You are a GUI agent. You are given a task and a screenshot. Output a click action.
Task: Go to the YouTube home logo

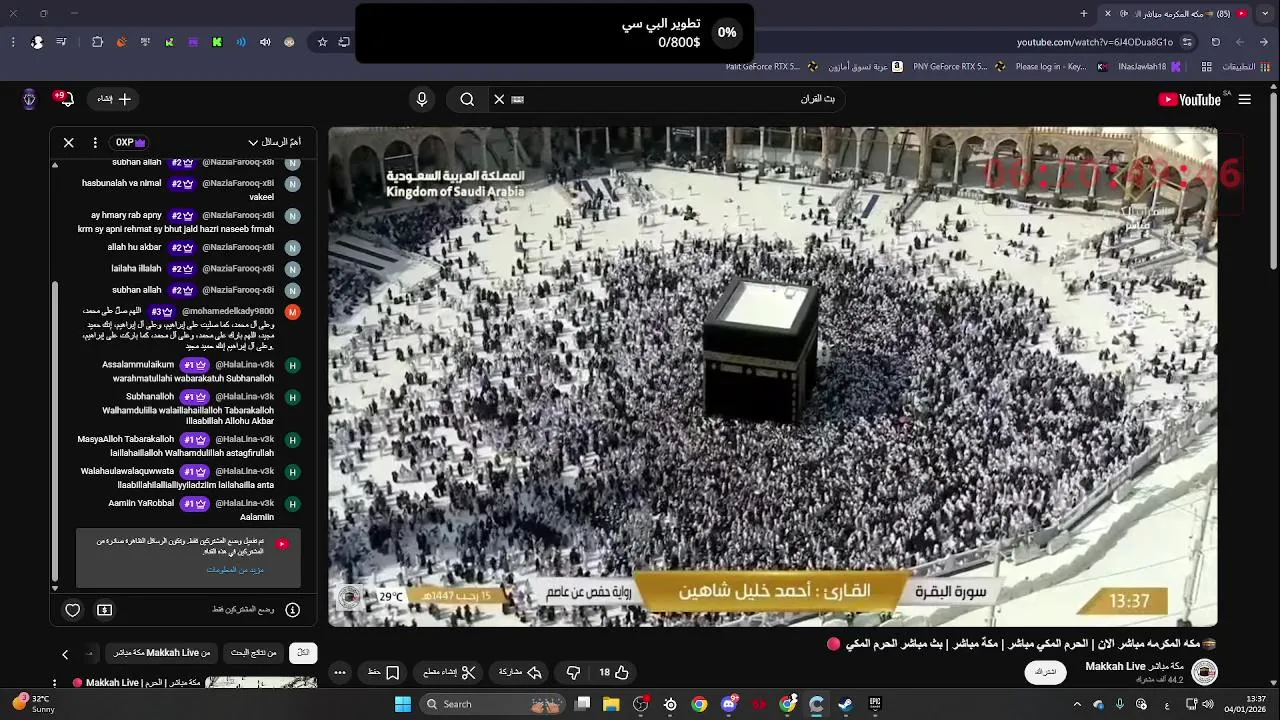coord(1190,99)
